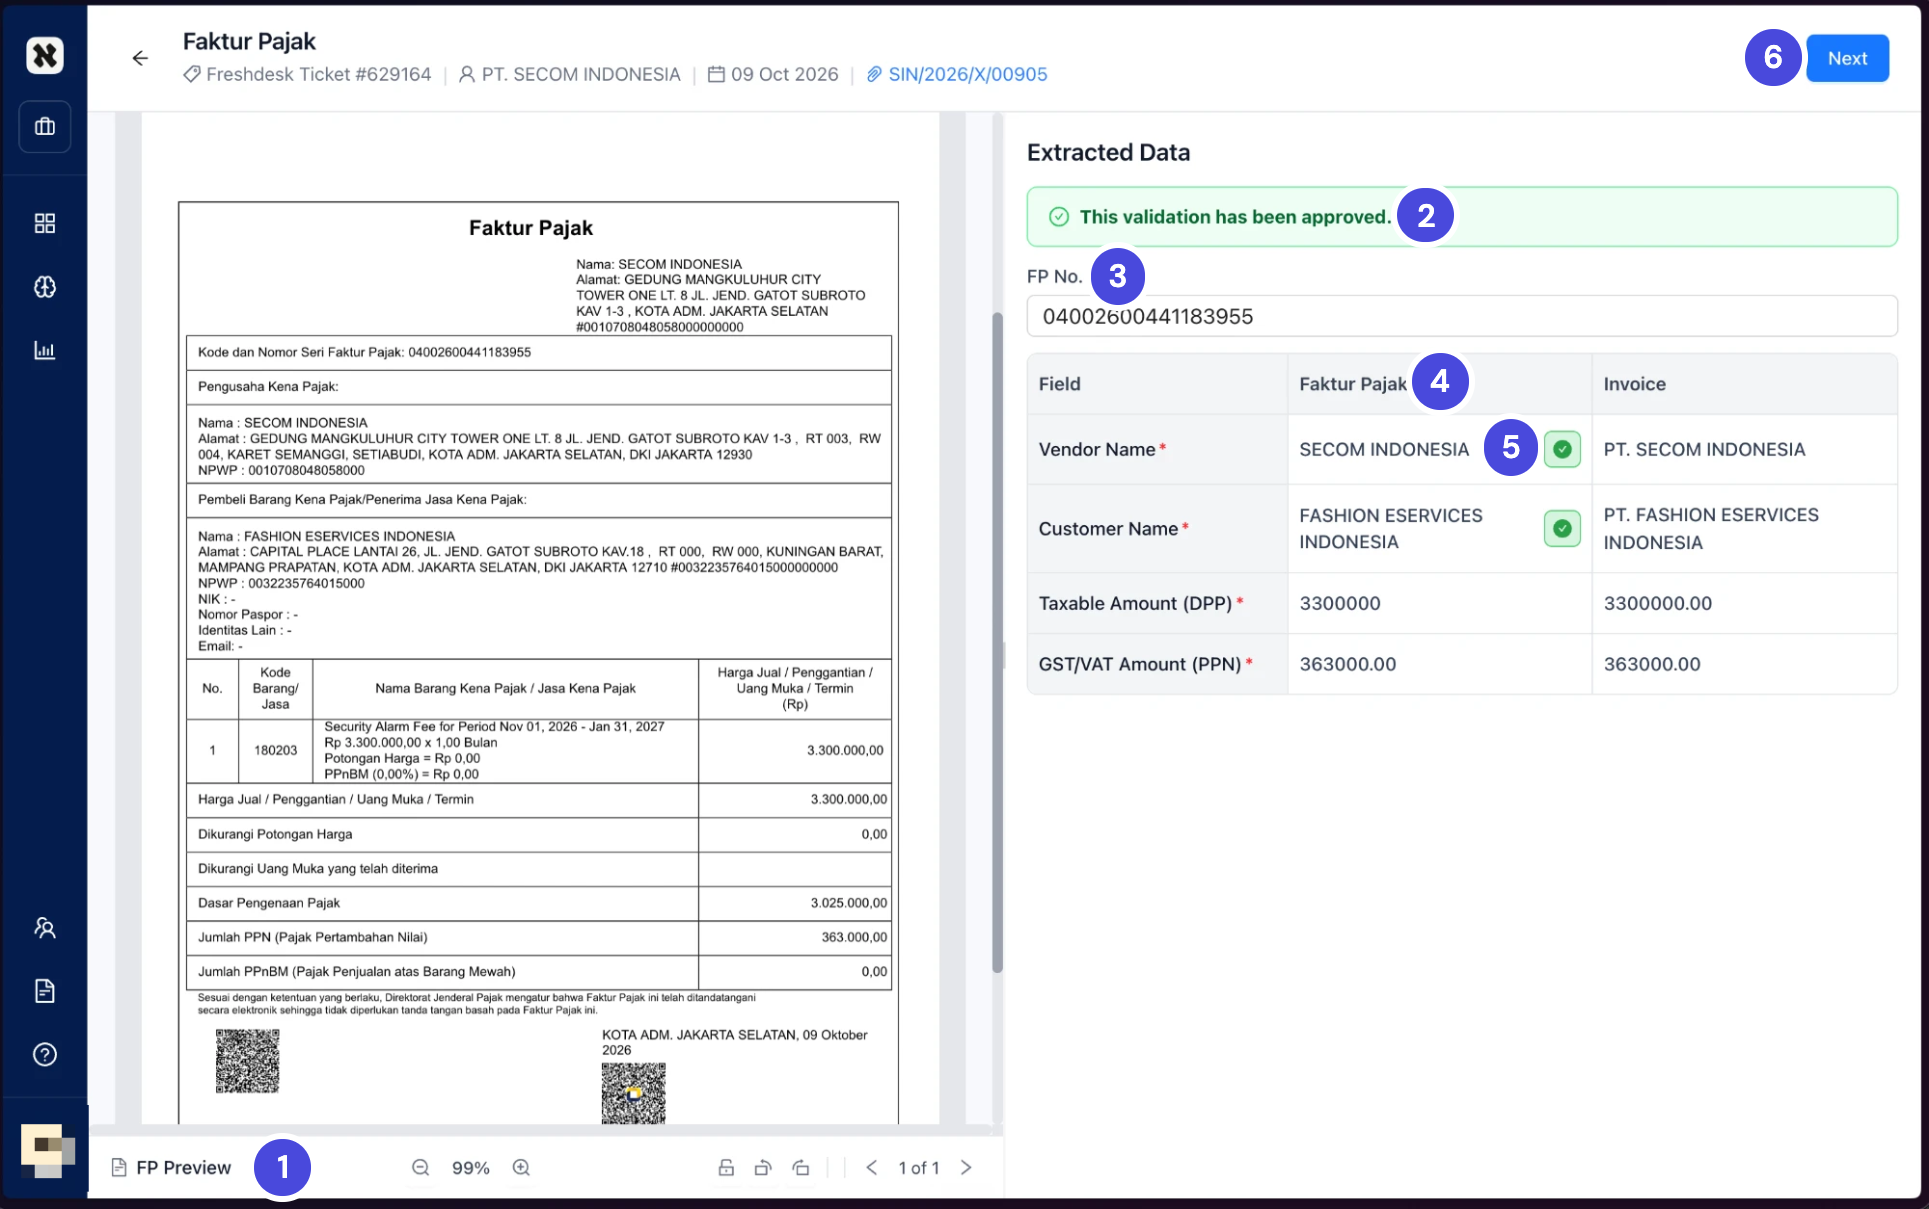Open the document icon in the sidebar

pyautogui.click(x=44, y=991)
